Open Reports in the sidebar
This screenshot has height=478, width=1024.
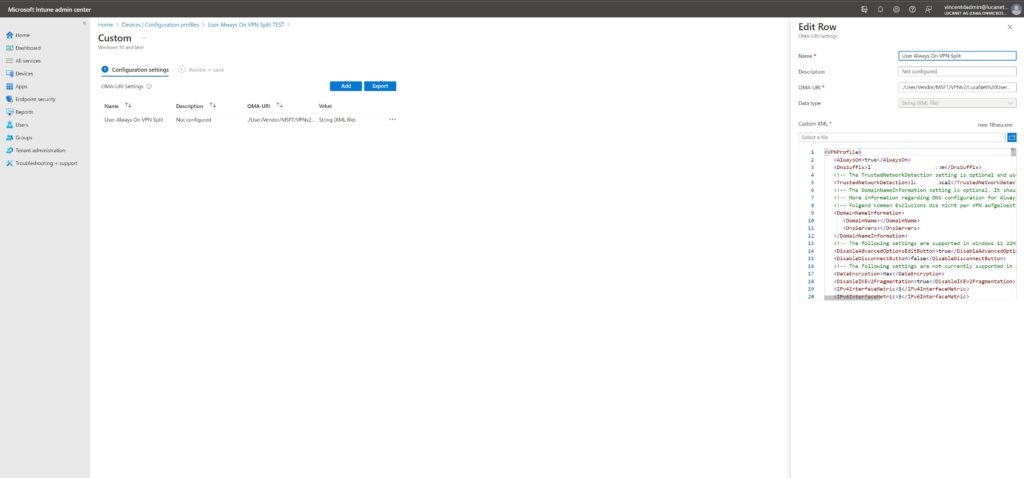[x=24, y=112]
